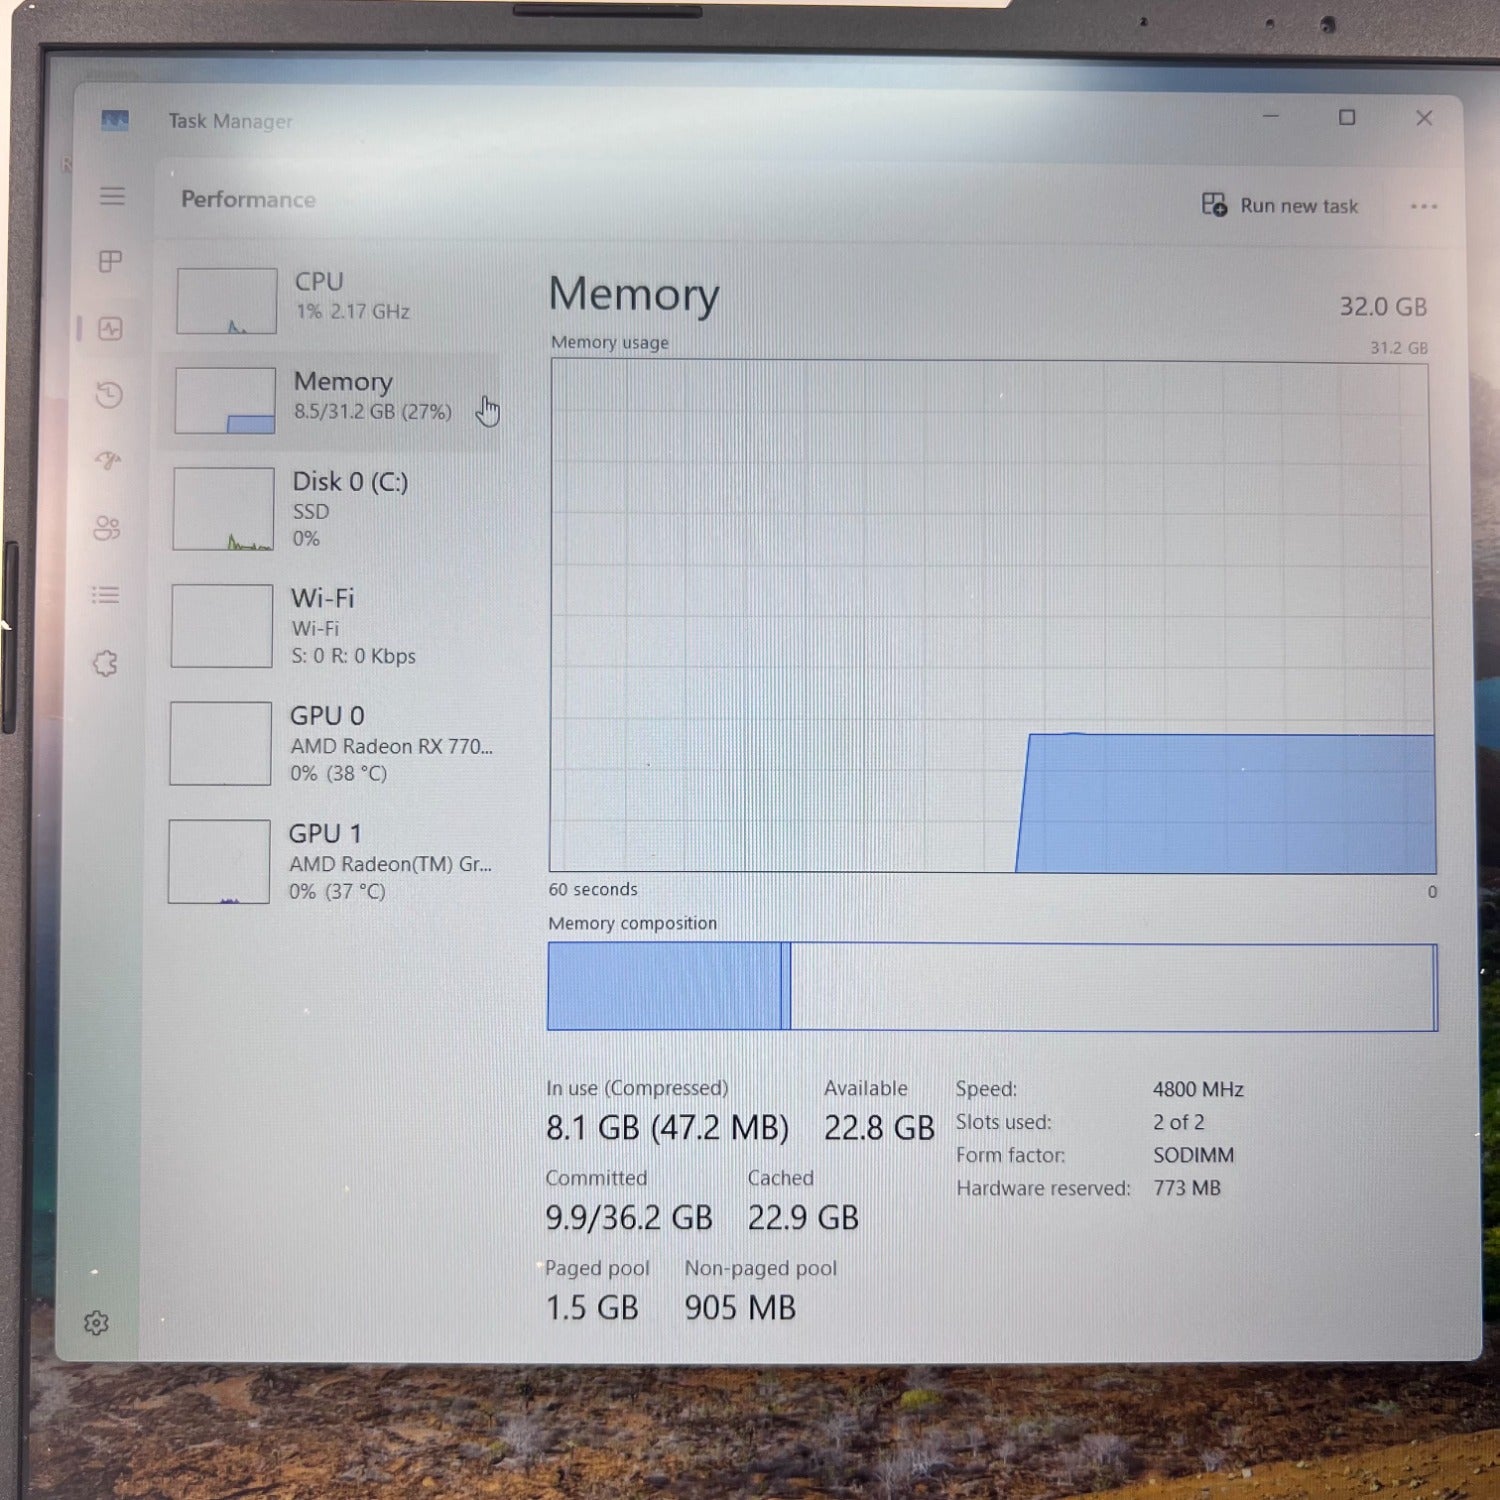The height and width of the screenshot is (1500, 1500).
Task: Click the SODIMM form factor value
Action: (x=1193, y=1155)
